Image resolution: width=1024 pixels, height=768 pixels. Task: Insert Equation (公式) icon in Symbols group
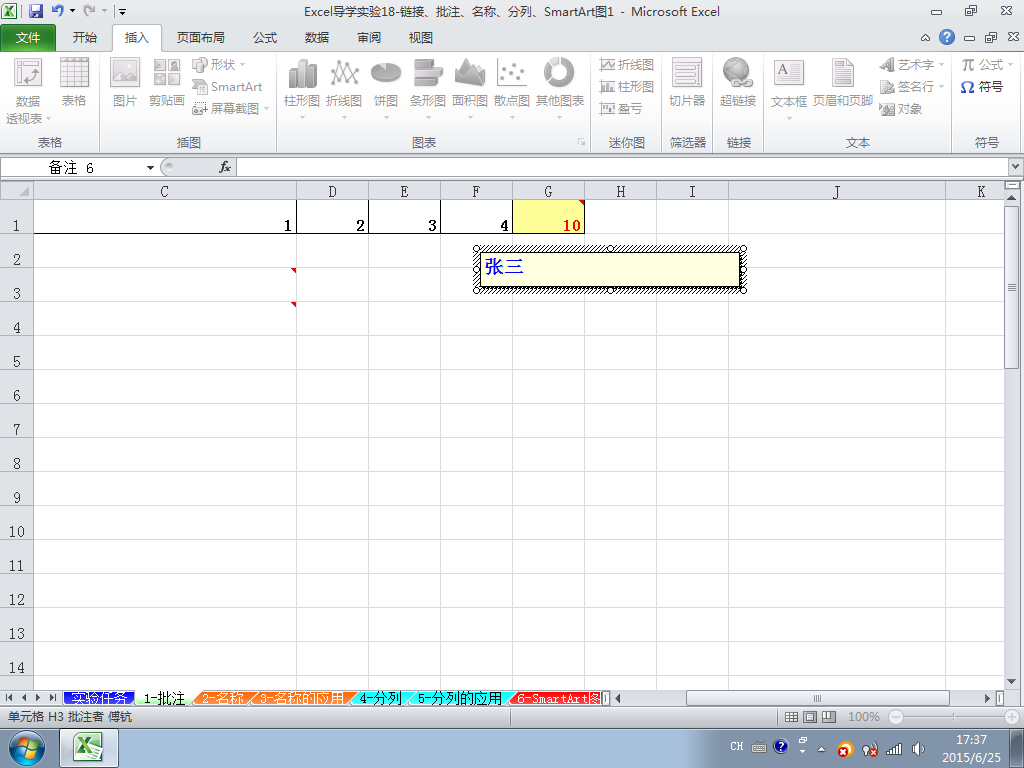click(986, 65)
